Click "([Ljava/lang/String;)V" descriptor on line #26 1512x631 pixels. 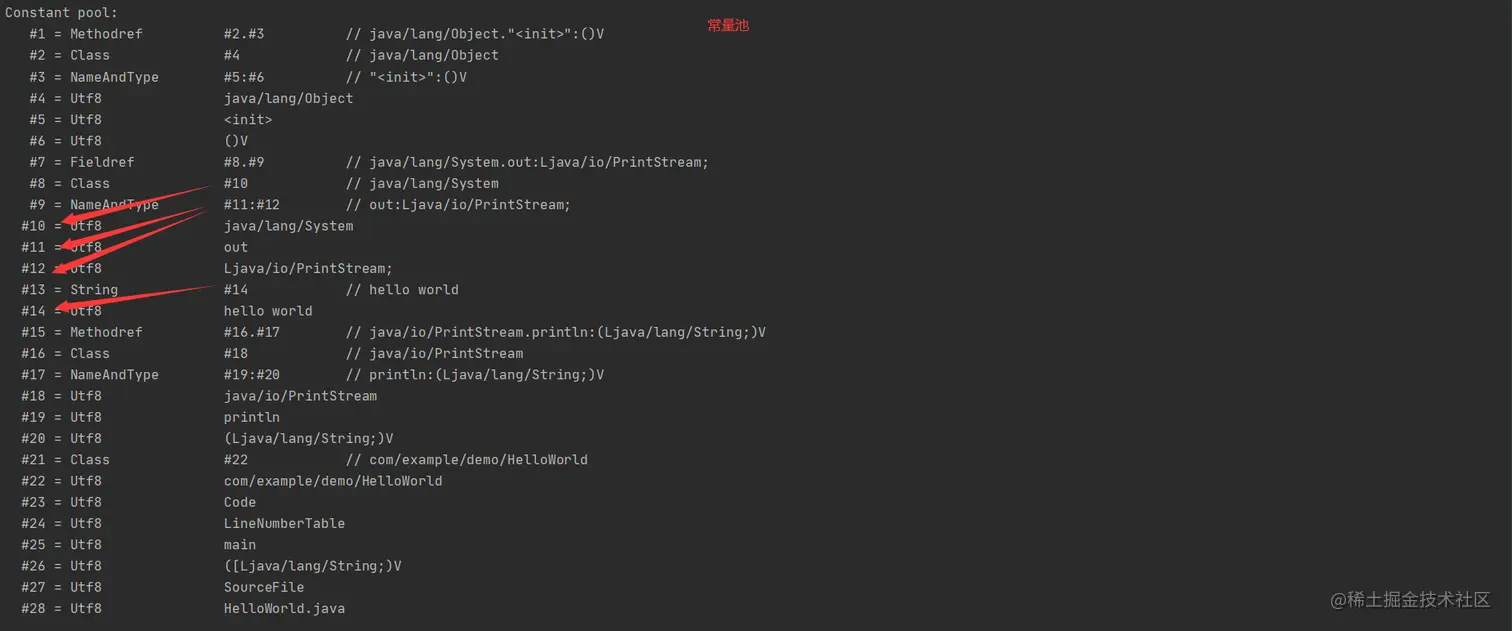pyautogui.click(x=312, y=566)
